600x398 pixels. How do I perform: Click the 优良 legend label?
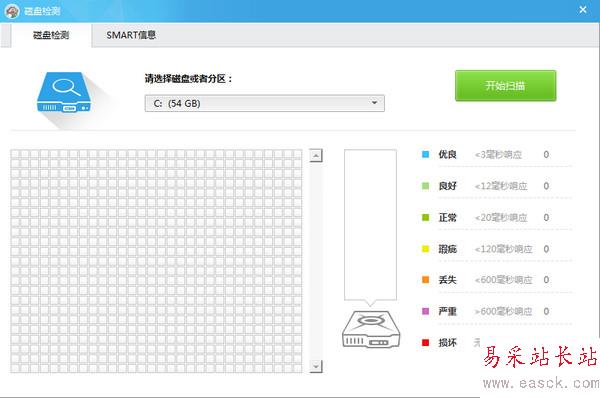click(x=447, y=154)
